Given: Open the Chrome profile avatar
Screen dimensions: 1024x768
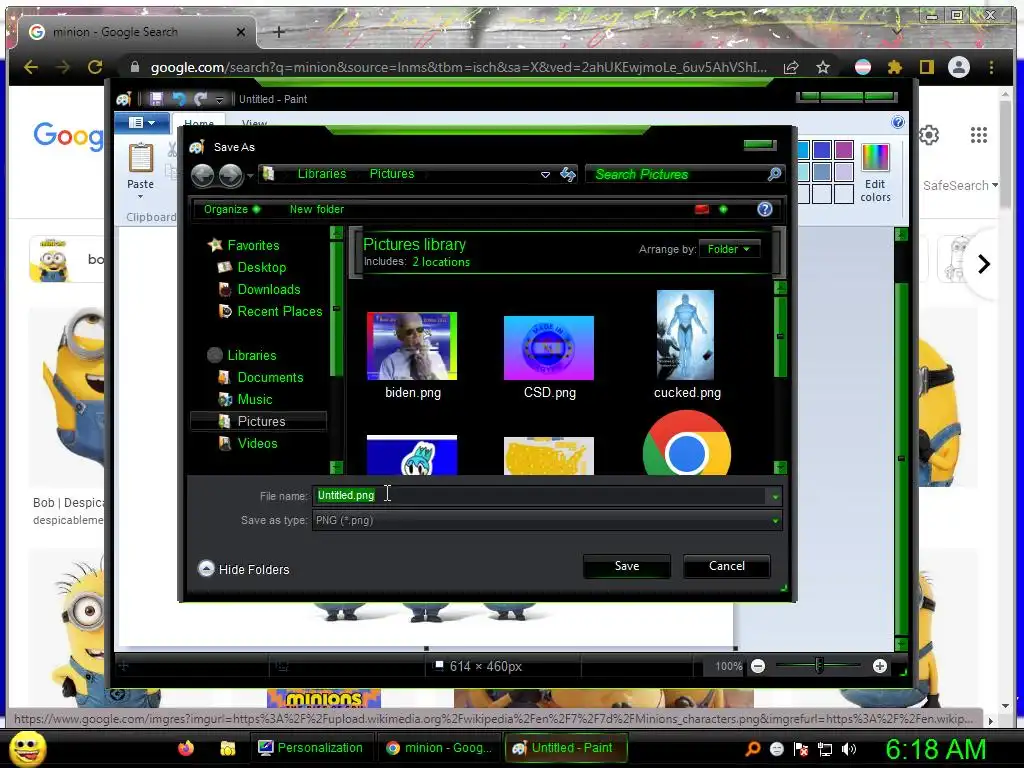Looking at the screenshot, I should [x=959, y=67].
